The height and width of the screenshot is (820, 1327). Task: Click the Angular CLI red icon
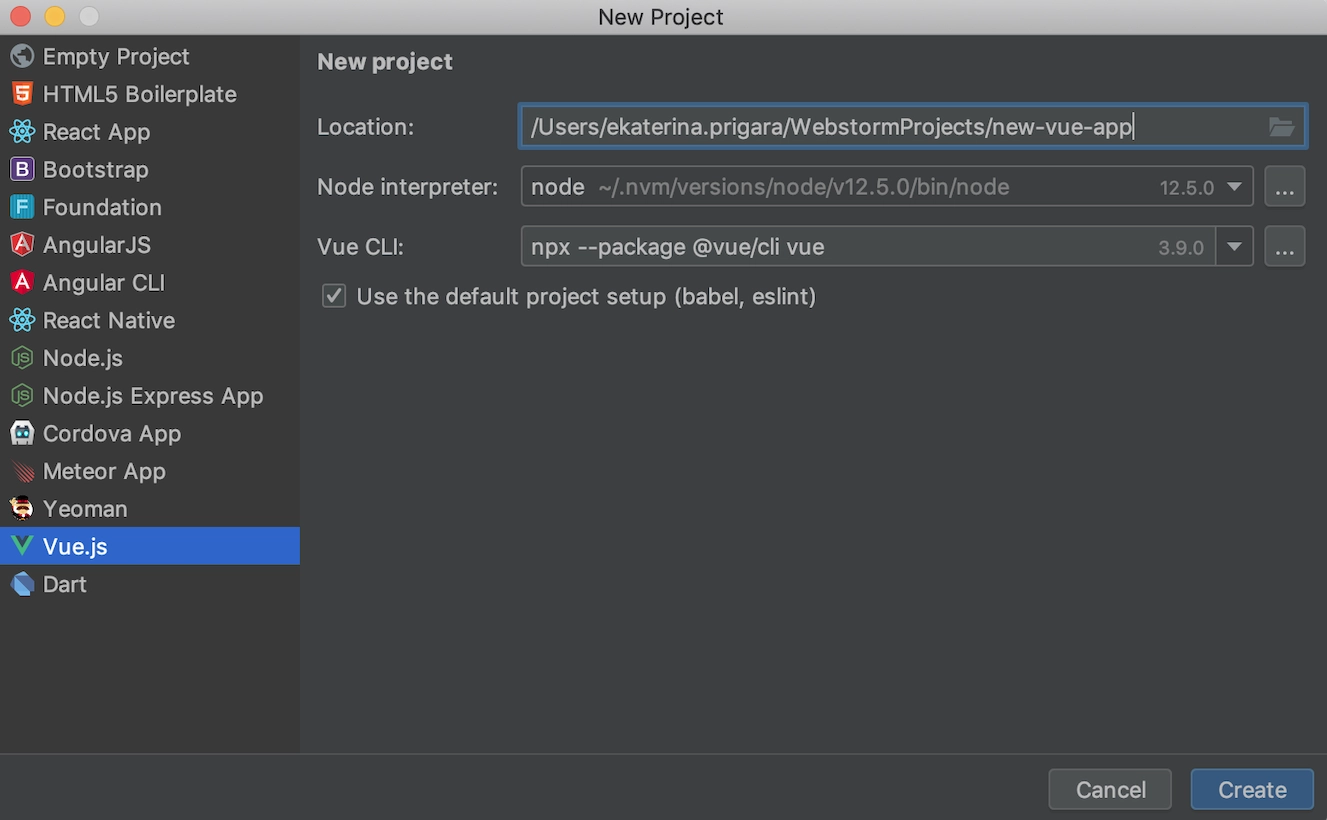click(21, 282)
